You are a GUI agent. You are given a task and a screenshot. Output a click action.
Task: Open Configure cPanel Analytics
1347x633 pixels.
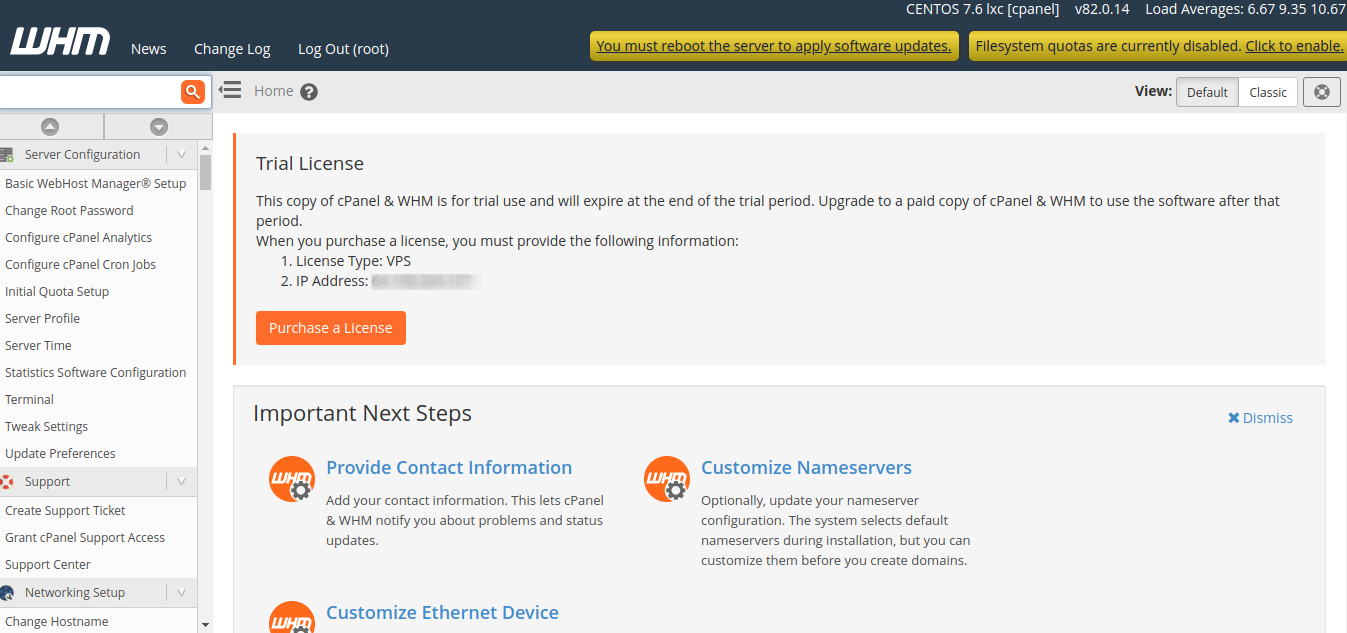pyautogui.click(x=79, y=238)
